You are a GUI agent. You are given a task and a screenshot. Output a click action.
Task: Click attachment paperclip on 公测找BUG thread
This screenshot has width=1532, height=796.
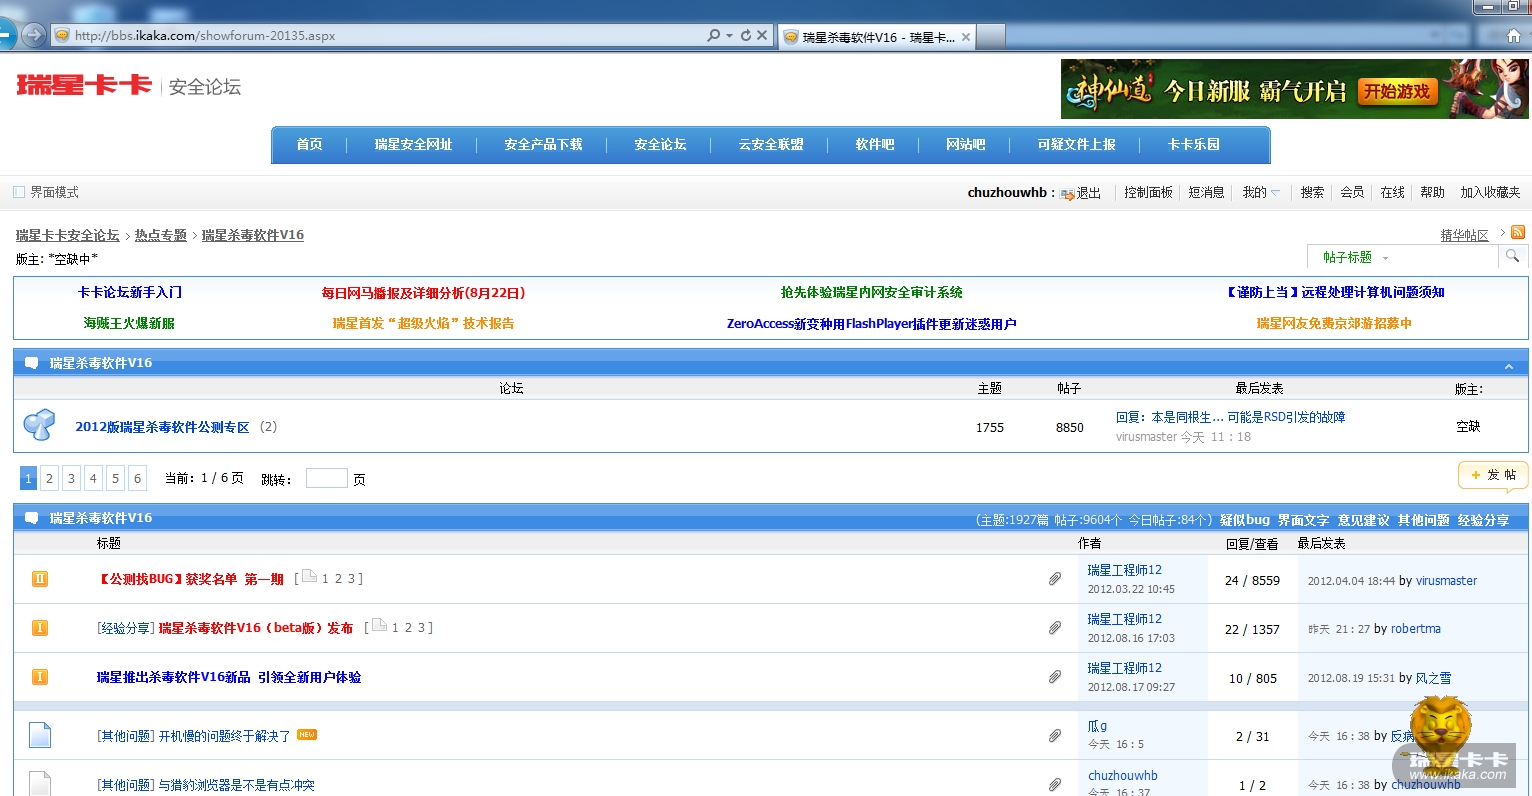coord(1054,579)
